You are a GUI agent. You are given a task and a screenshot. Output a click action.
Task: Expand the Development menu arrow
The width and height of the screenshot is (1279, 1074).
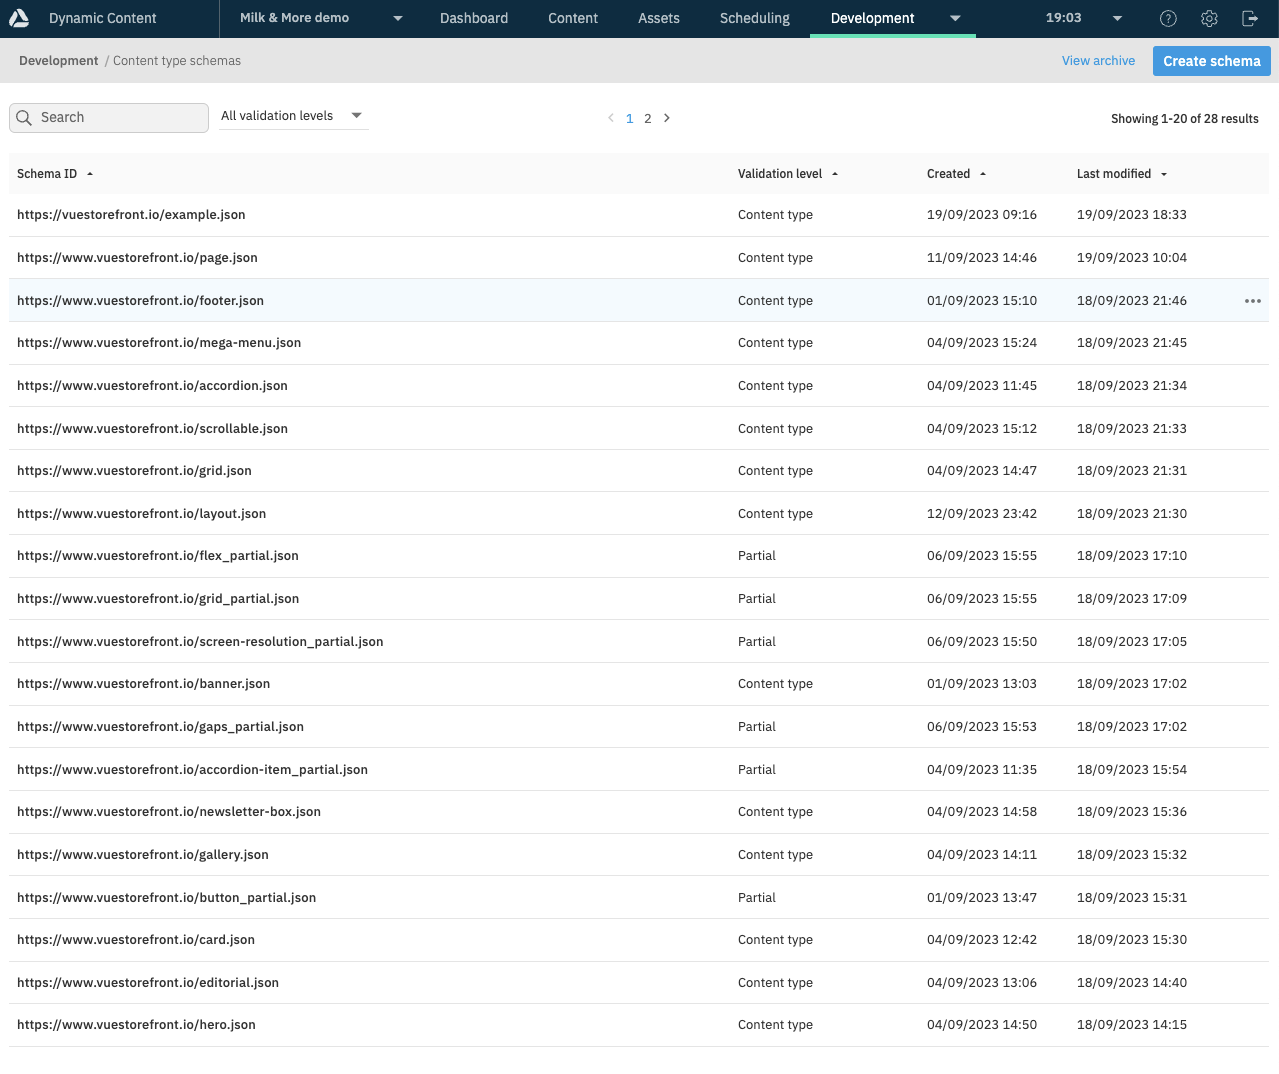click(955, 18)
